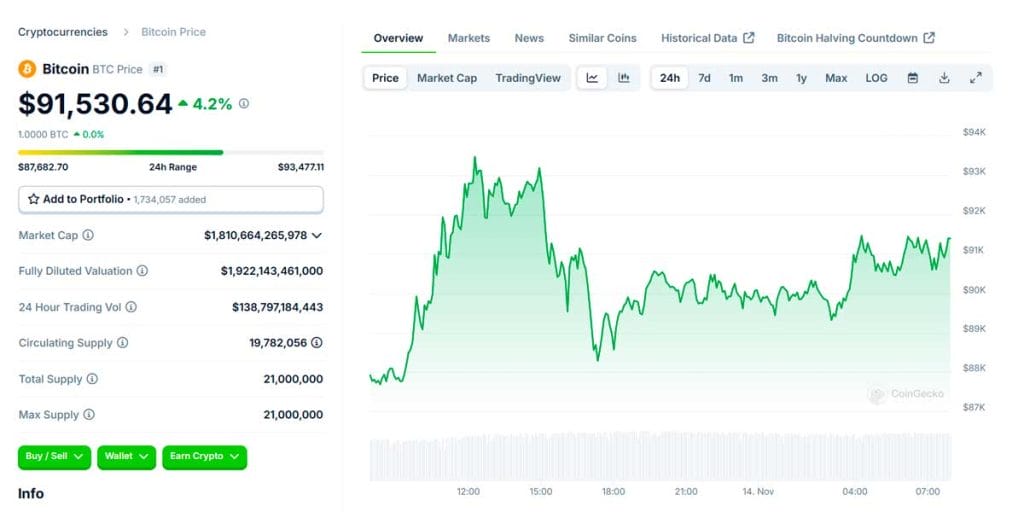Open the calendar date range picker

[x=912, y=78]
